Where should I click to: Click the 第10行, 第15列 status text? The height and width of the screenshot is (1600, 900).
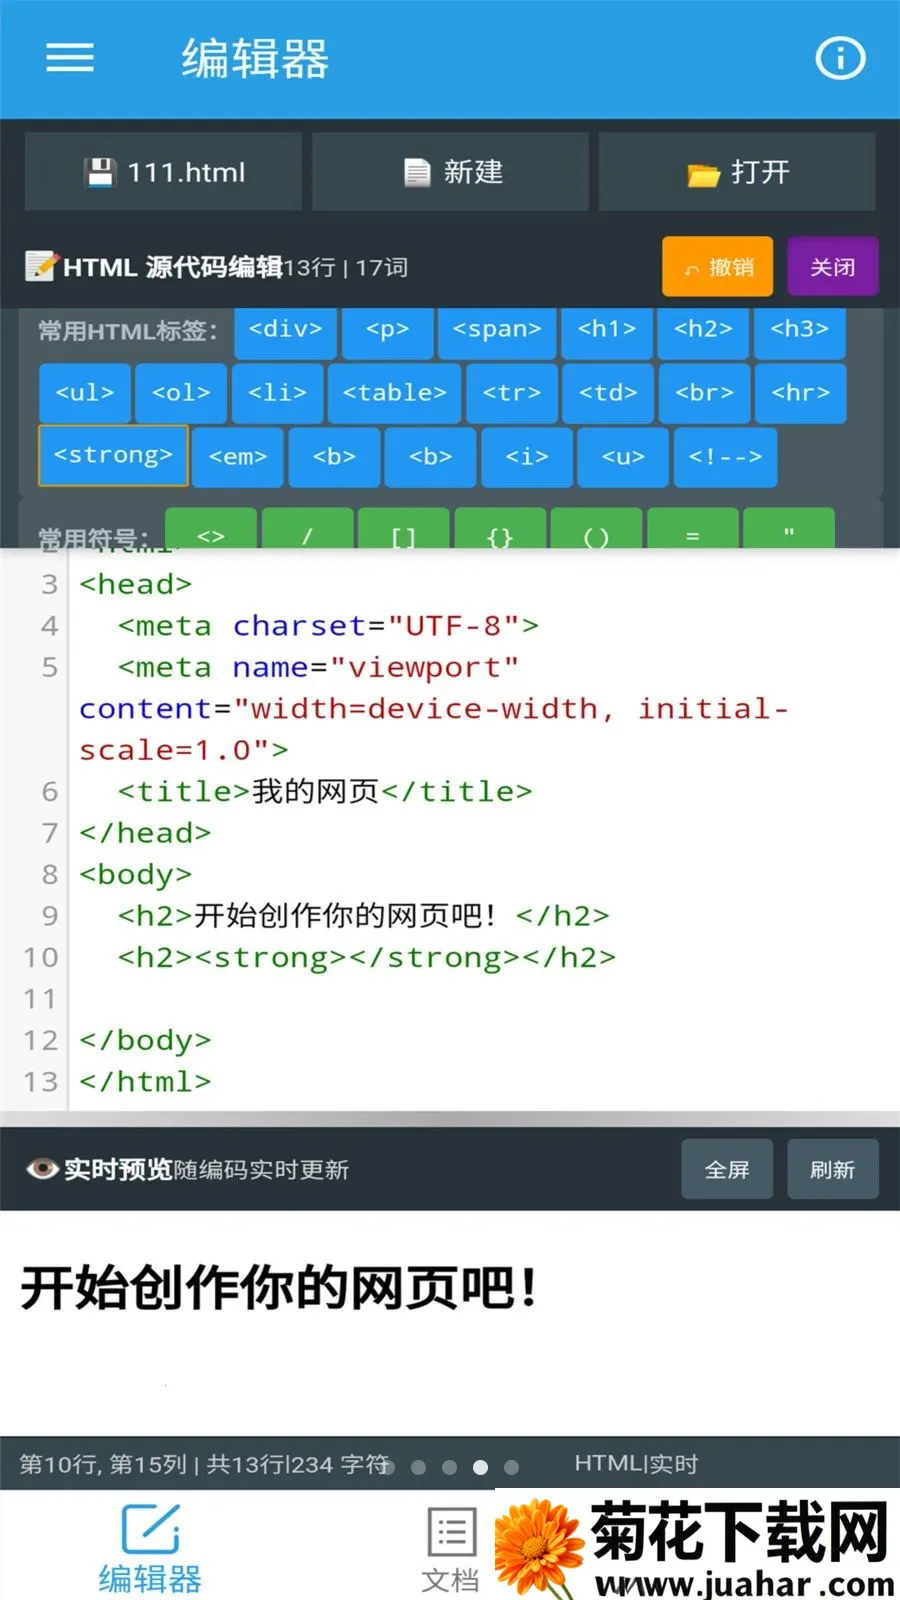pos(103,1464)
